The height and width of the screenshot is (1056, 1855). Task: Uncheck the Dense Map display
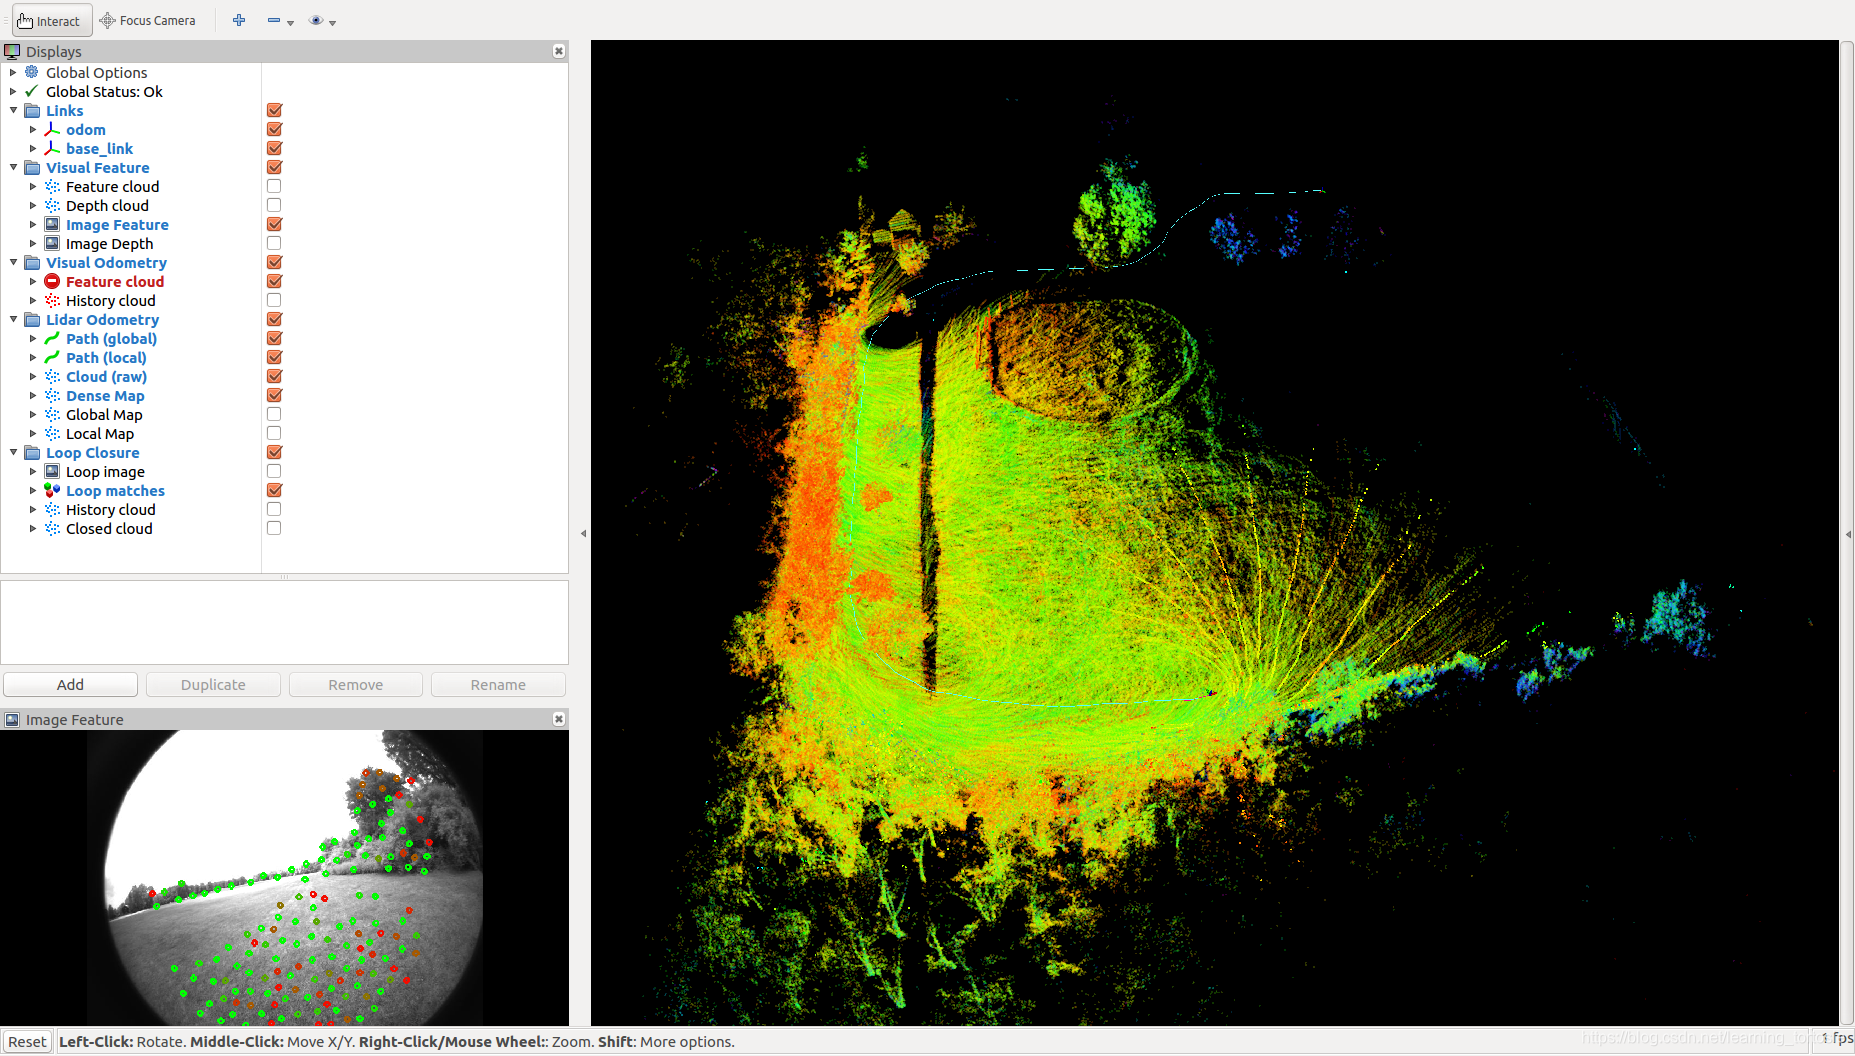tap(274, 395)
